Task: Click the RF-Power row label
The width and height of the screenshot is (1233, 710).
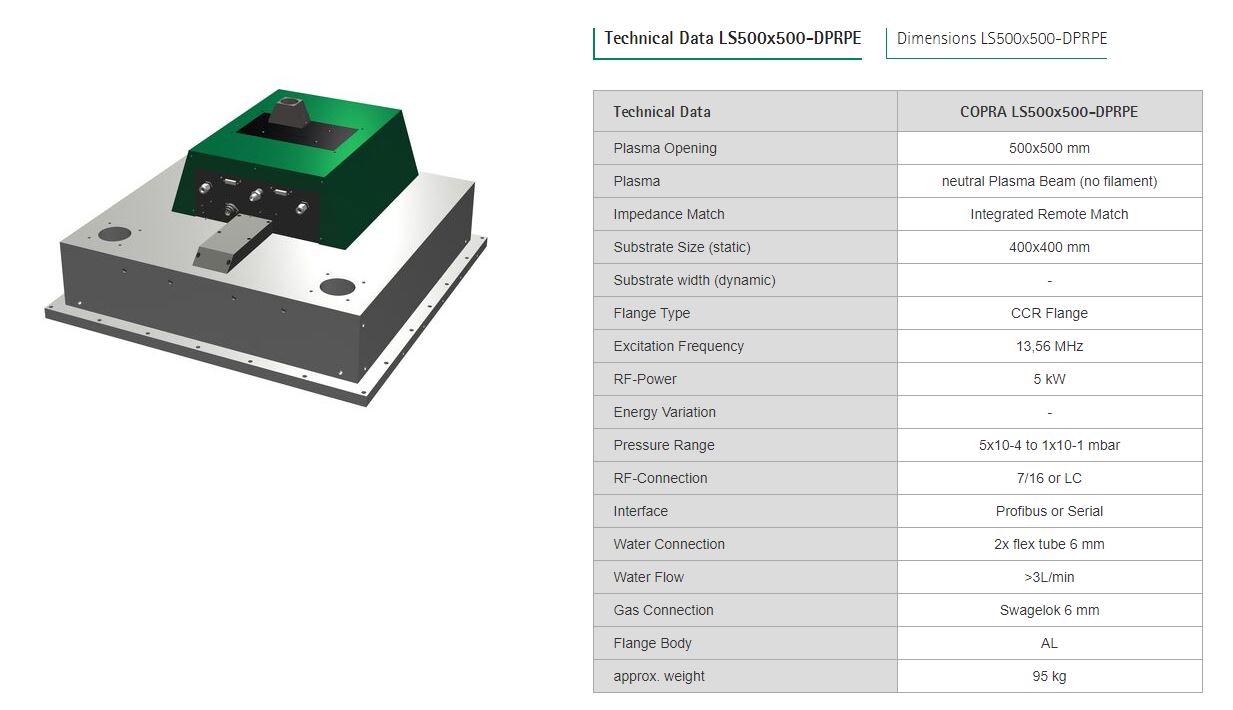Action: pyautogui.click(x=645, y=379)
